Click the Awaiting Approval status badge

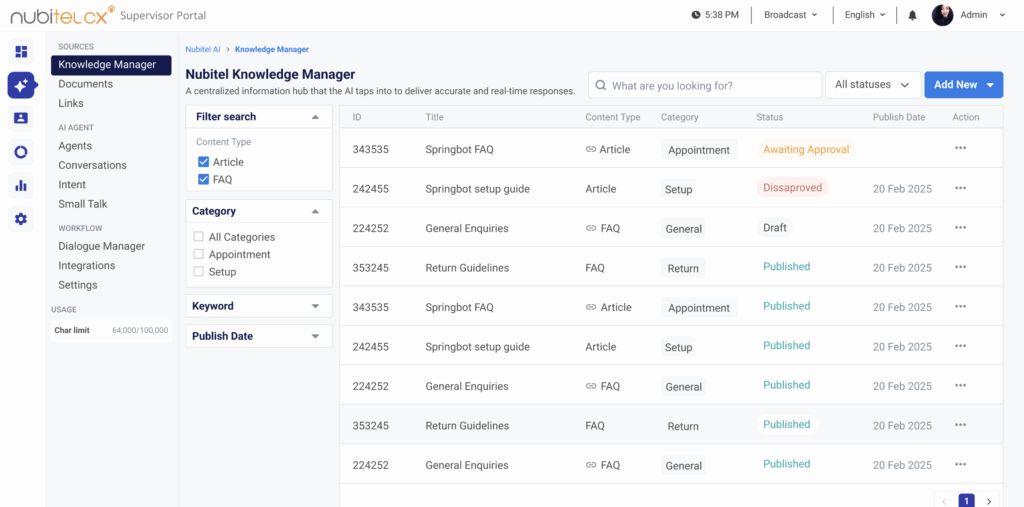[x=806, y=150]
